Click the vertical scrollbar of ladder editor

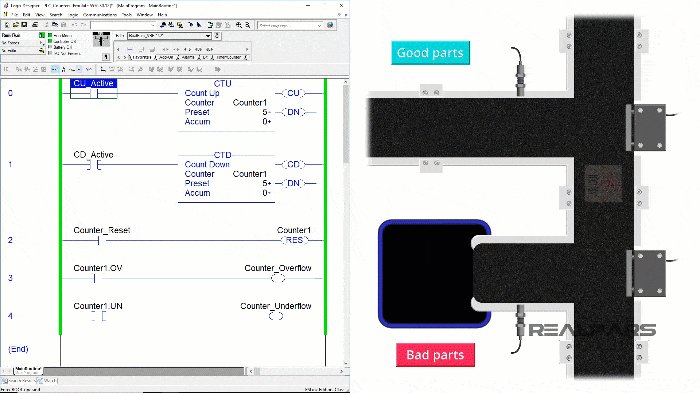tap(346, 222)
